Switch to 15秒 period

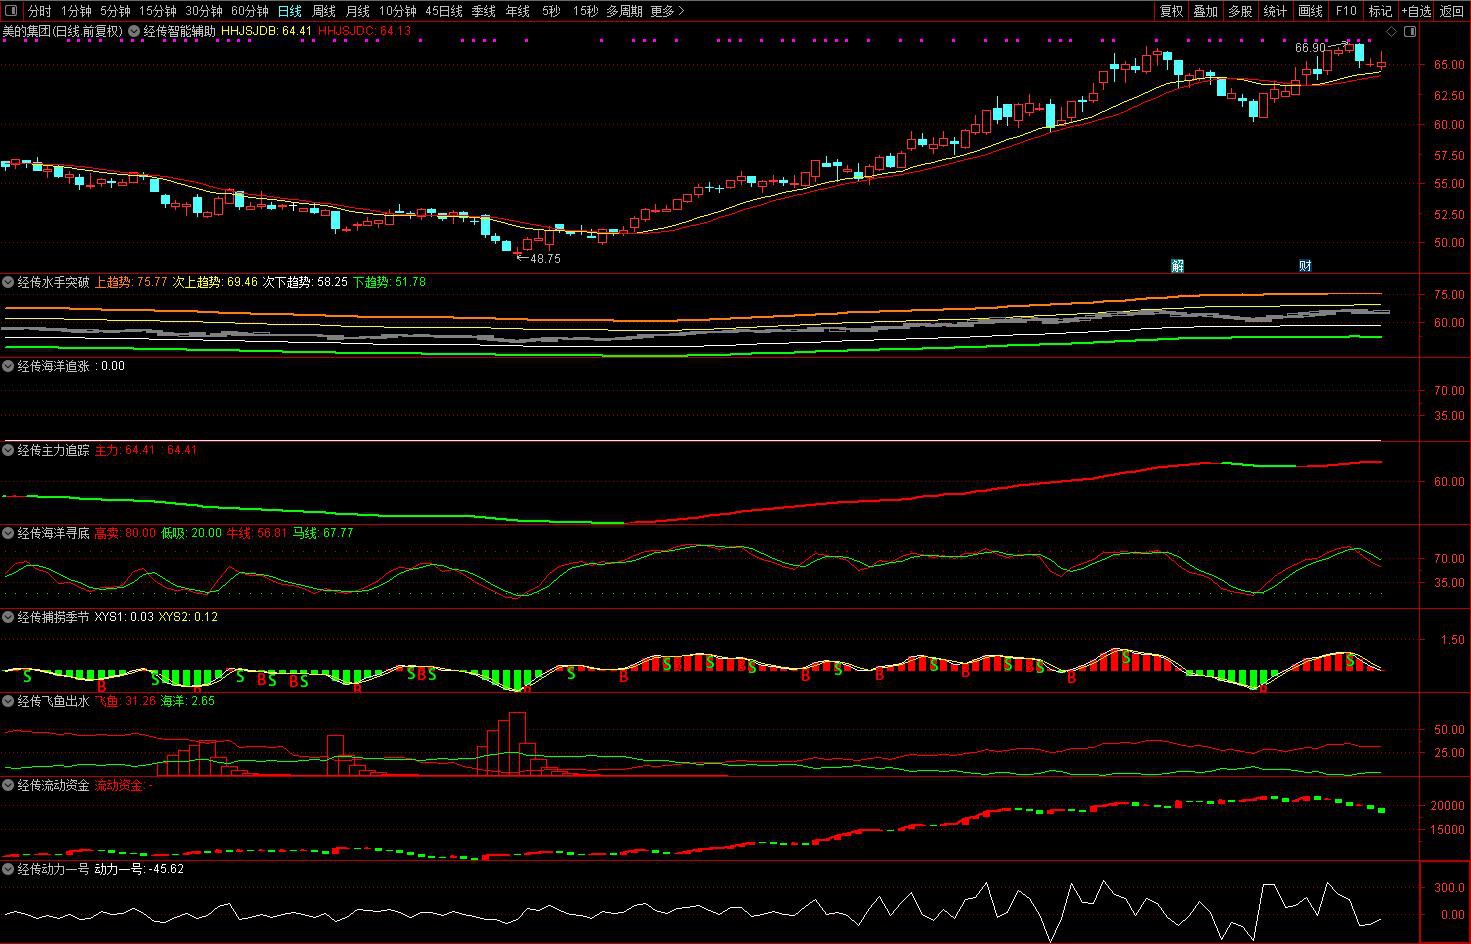585,11
